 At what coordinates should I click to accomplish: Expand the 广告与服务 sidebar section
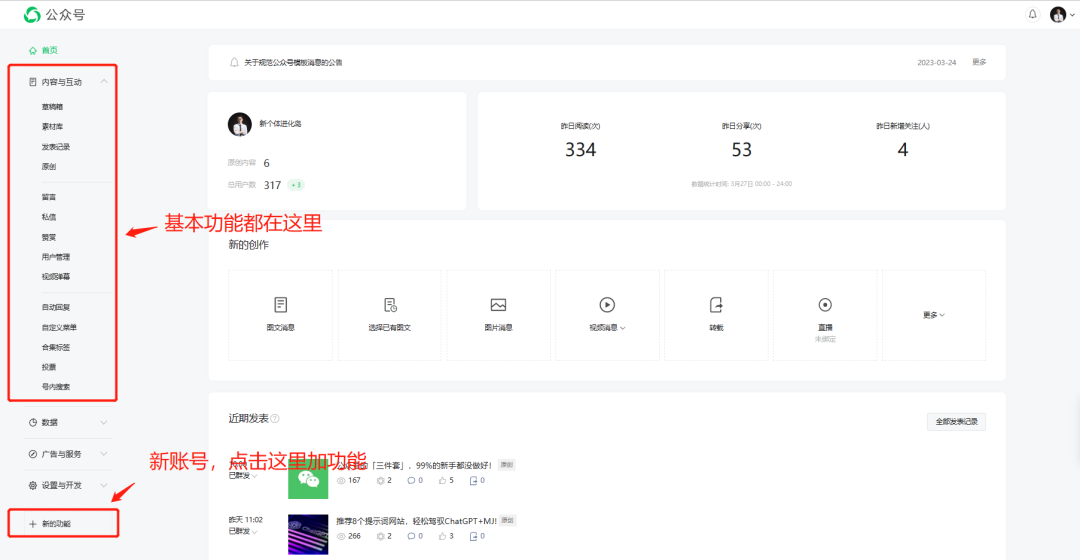[x=104, y=454]
